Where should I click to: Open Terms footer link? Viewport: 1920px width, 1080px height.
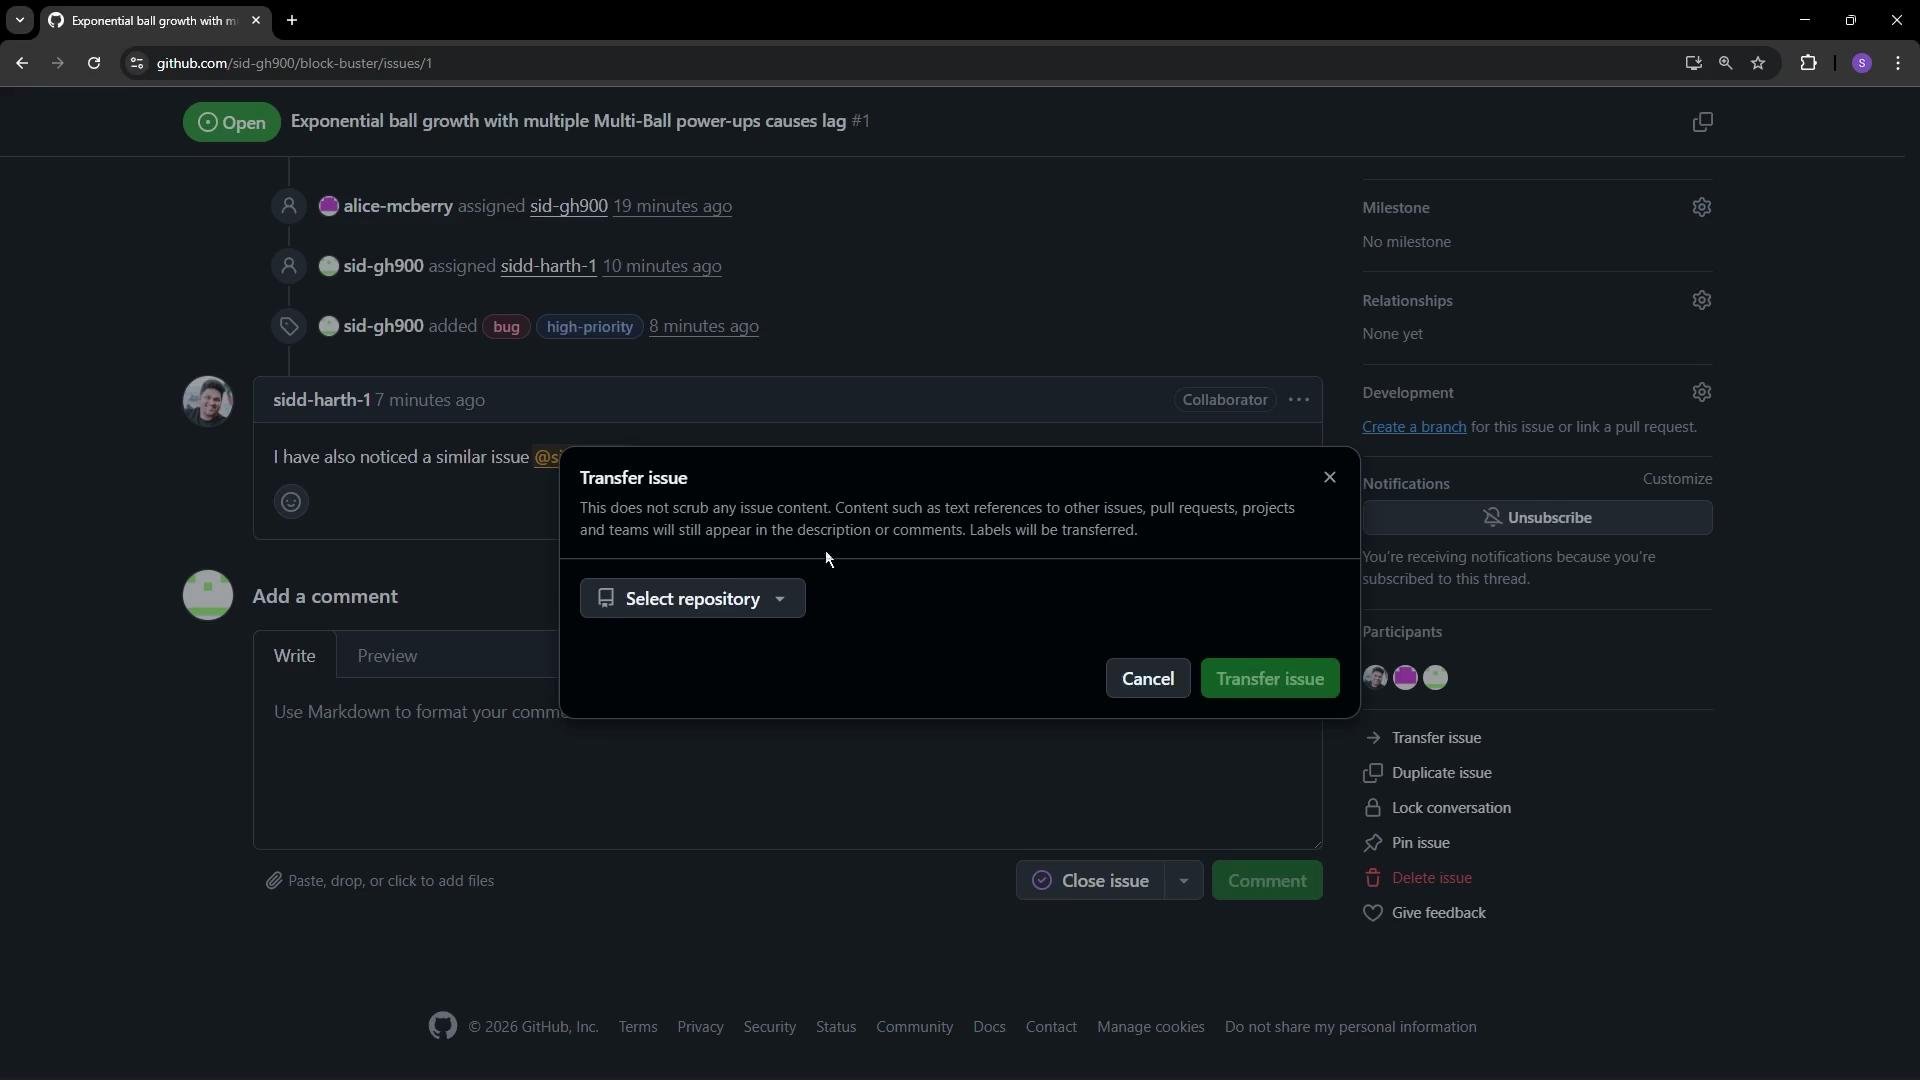click(638, 1027)
